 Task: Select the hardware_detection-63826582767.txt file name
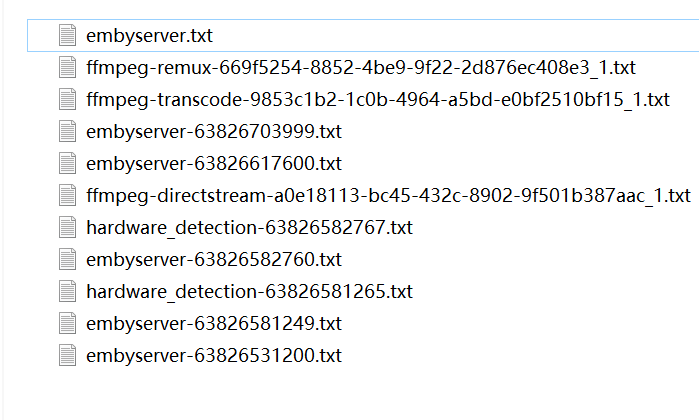pyautogui.click(x=249, y=228)
